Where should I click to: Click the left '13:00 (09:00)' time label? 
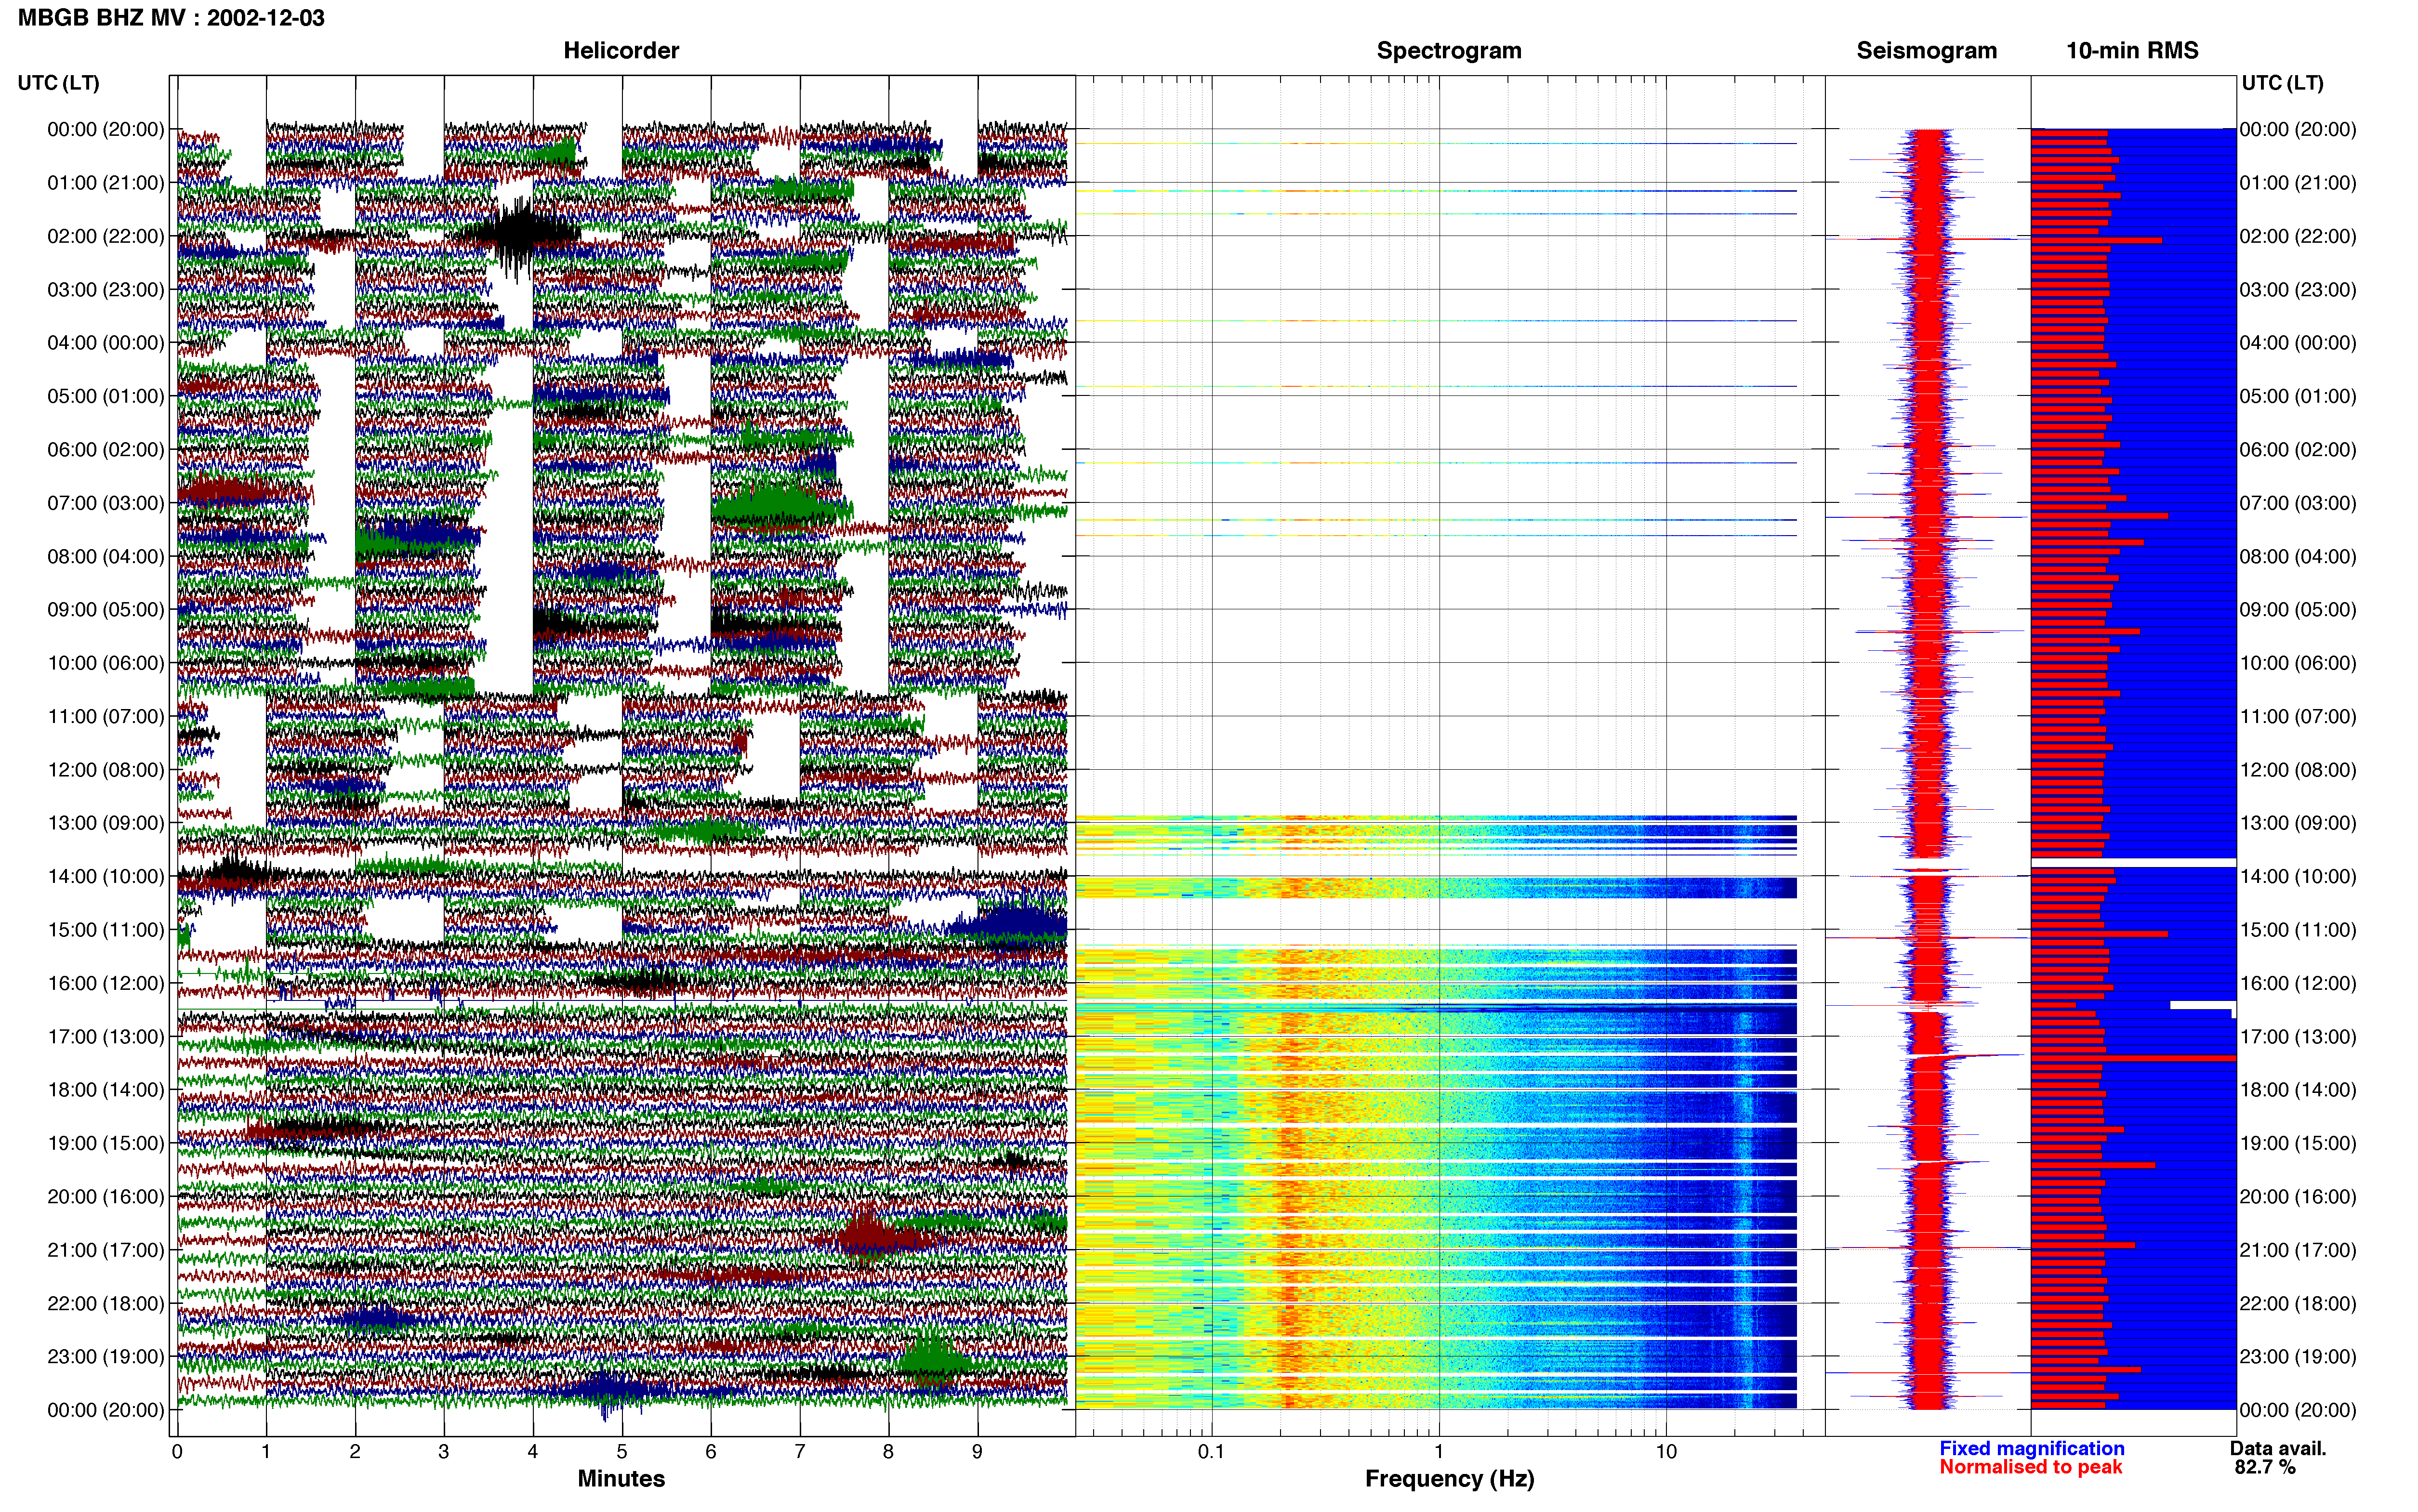(106, 823)
